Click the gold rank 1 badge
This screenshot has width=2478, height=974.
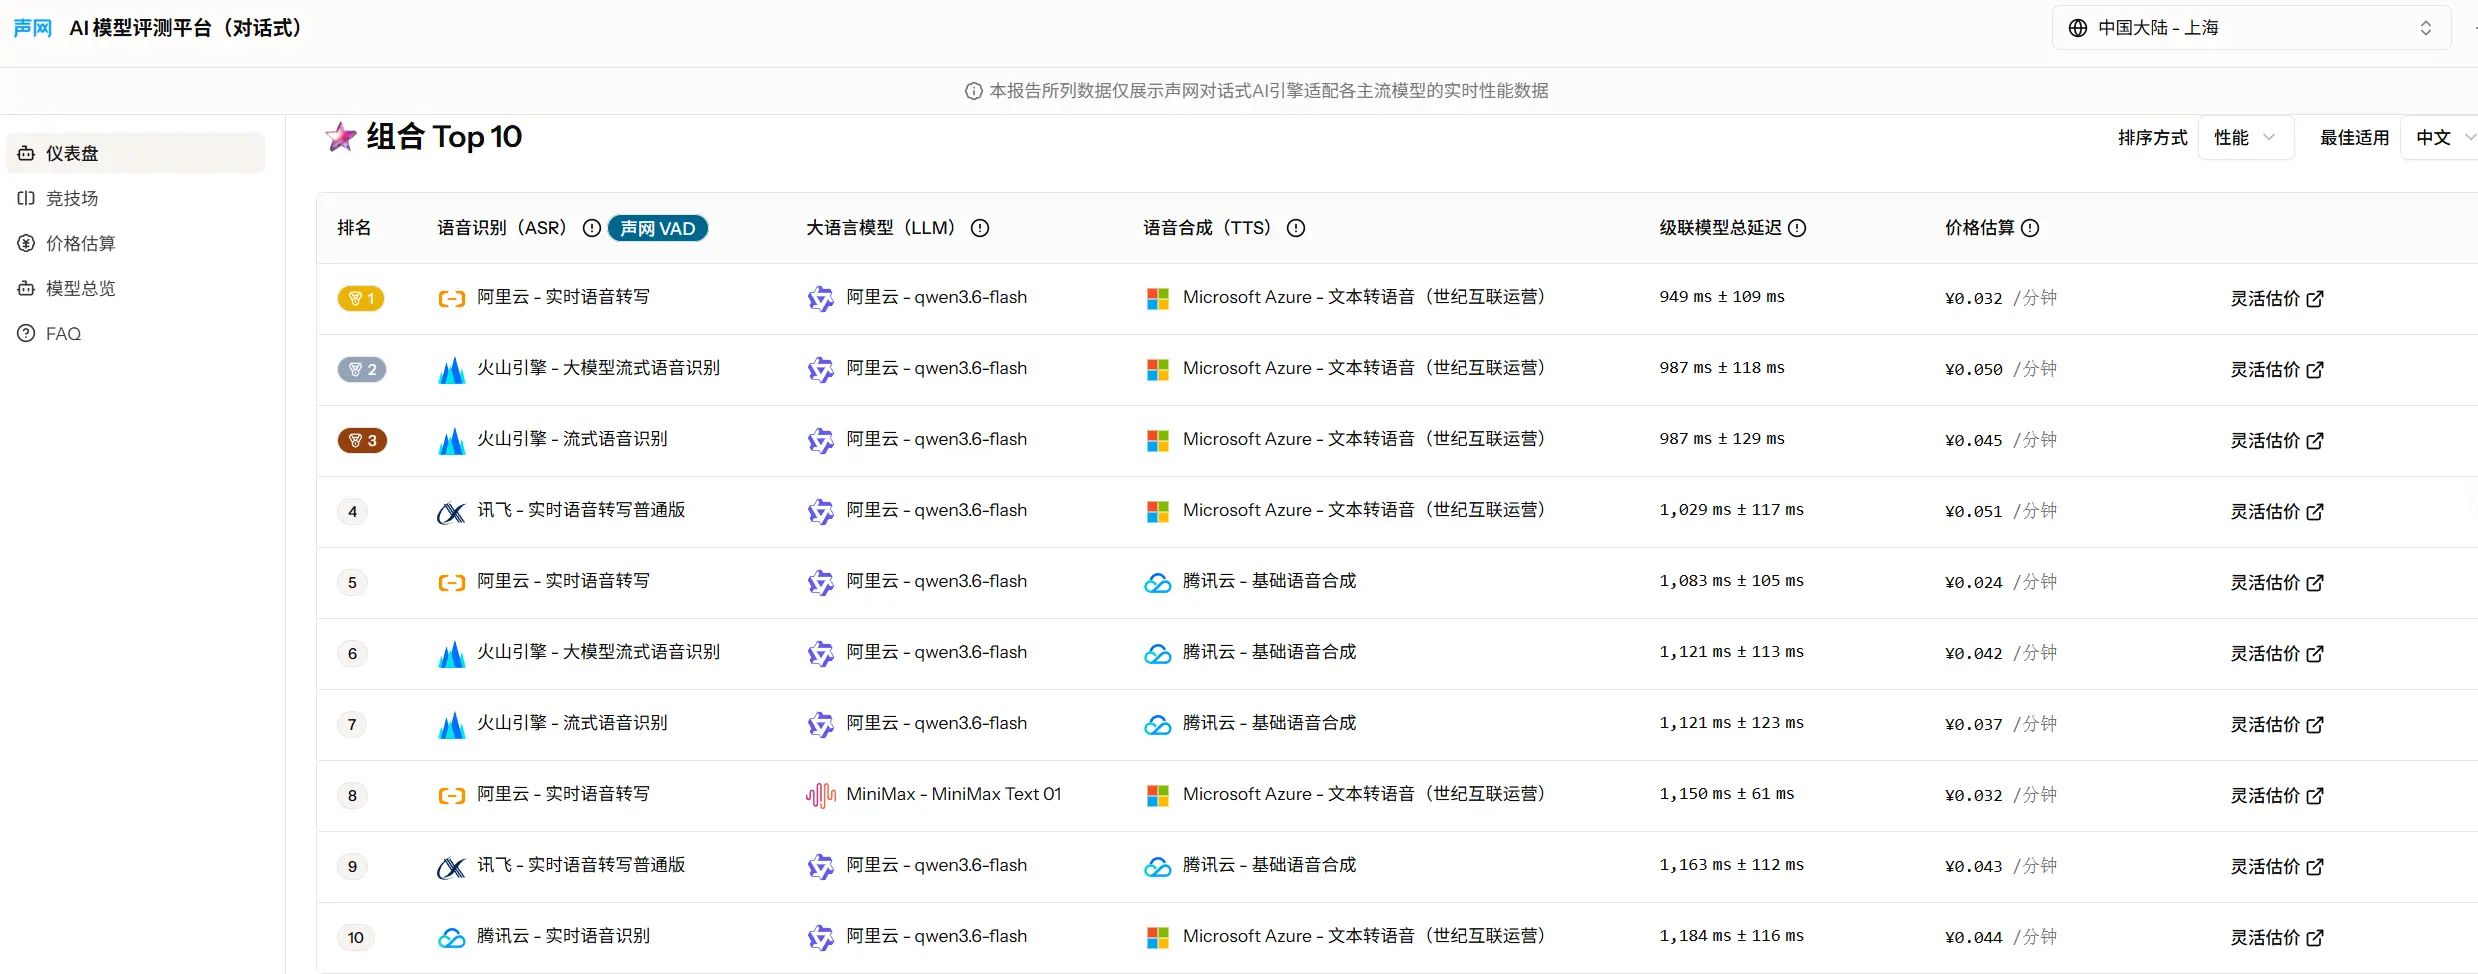361,298
